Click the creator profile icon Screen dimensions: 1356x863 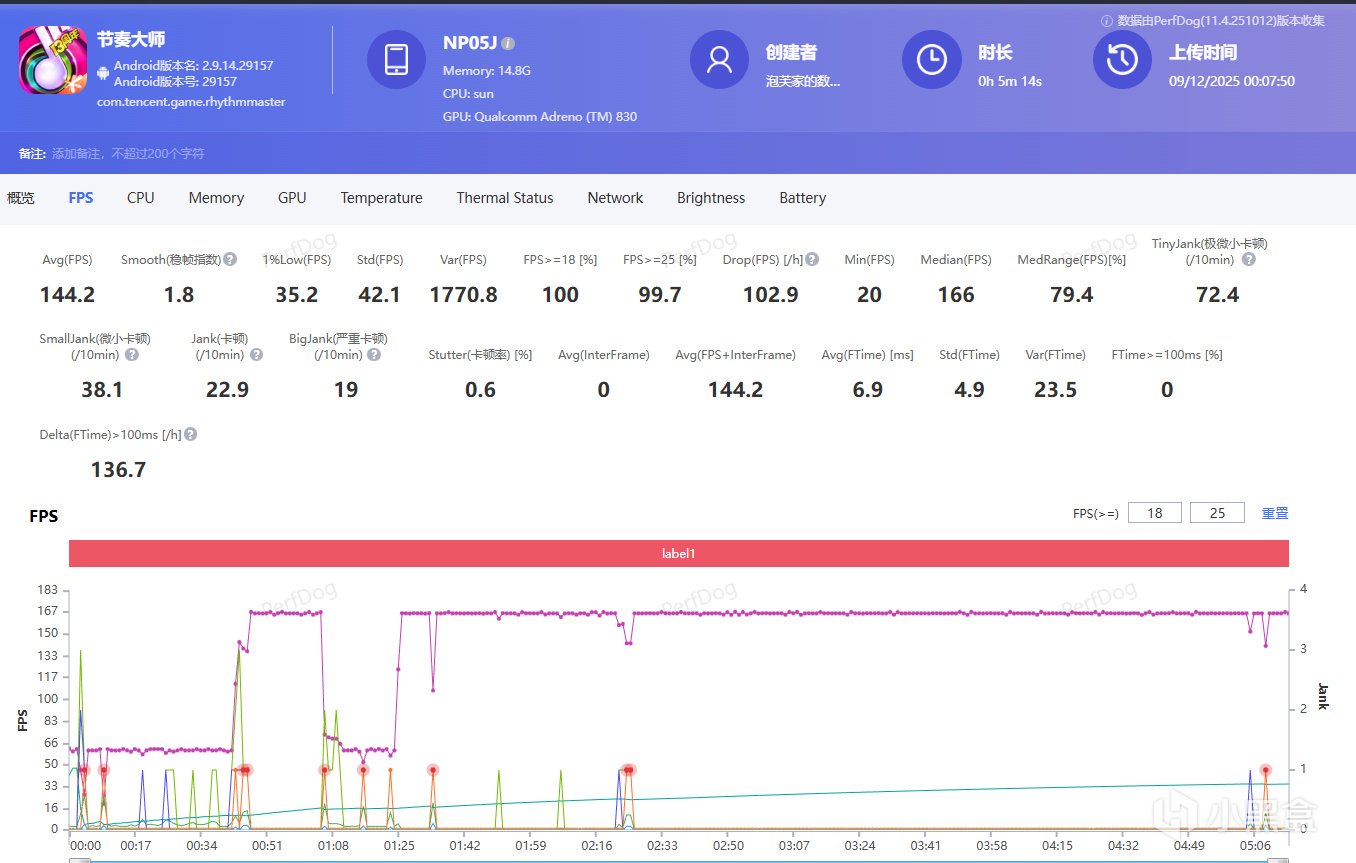pyautogui.click(x=719, y=59)
